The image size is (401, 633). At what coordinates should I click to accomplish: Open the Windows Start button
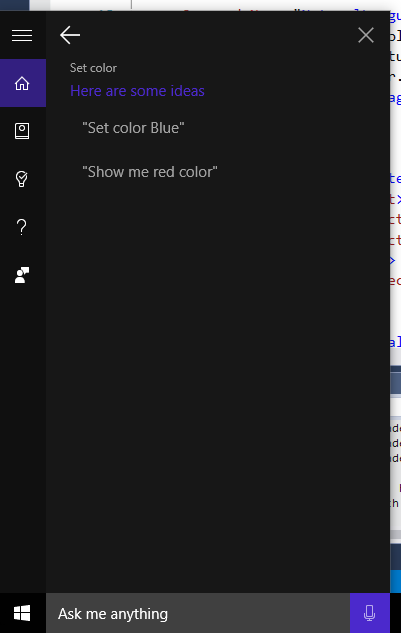pyautogui.click(x=22, y=613)
